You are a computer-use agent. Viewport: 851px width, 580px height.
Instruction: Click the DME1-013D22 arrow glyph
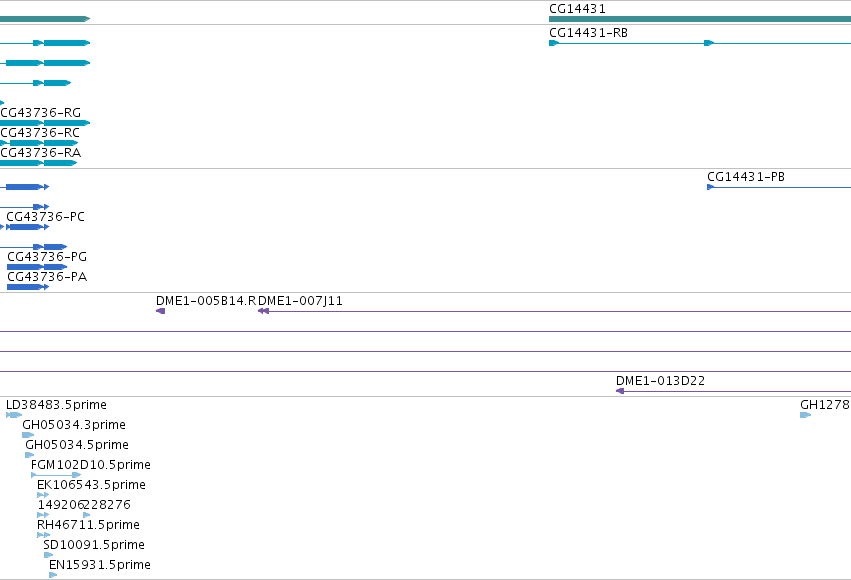[x=620, y=391]
